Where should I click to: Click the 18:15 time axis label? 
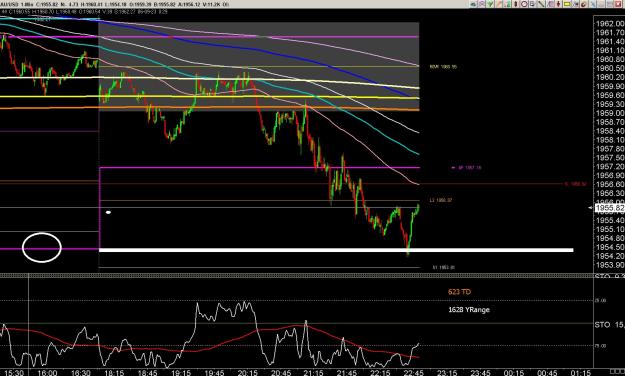coord(114,372)
